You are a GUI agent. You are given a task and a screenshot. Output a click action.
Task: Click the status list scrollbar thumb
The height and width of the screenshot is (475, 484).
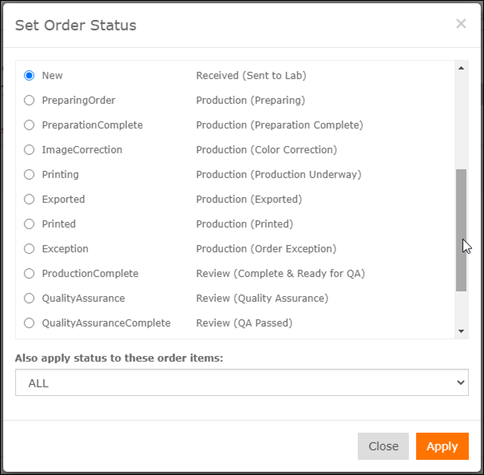point(461,230)
